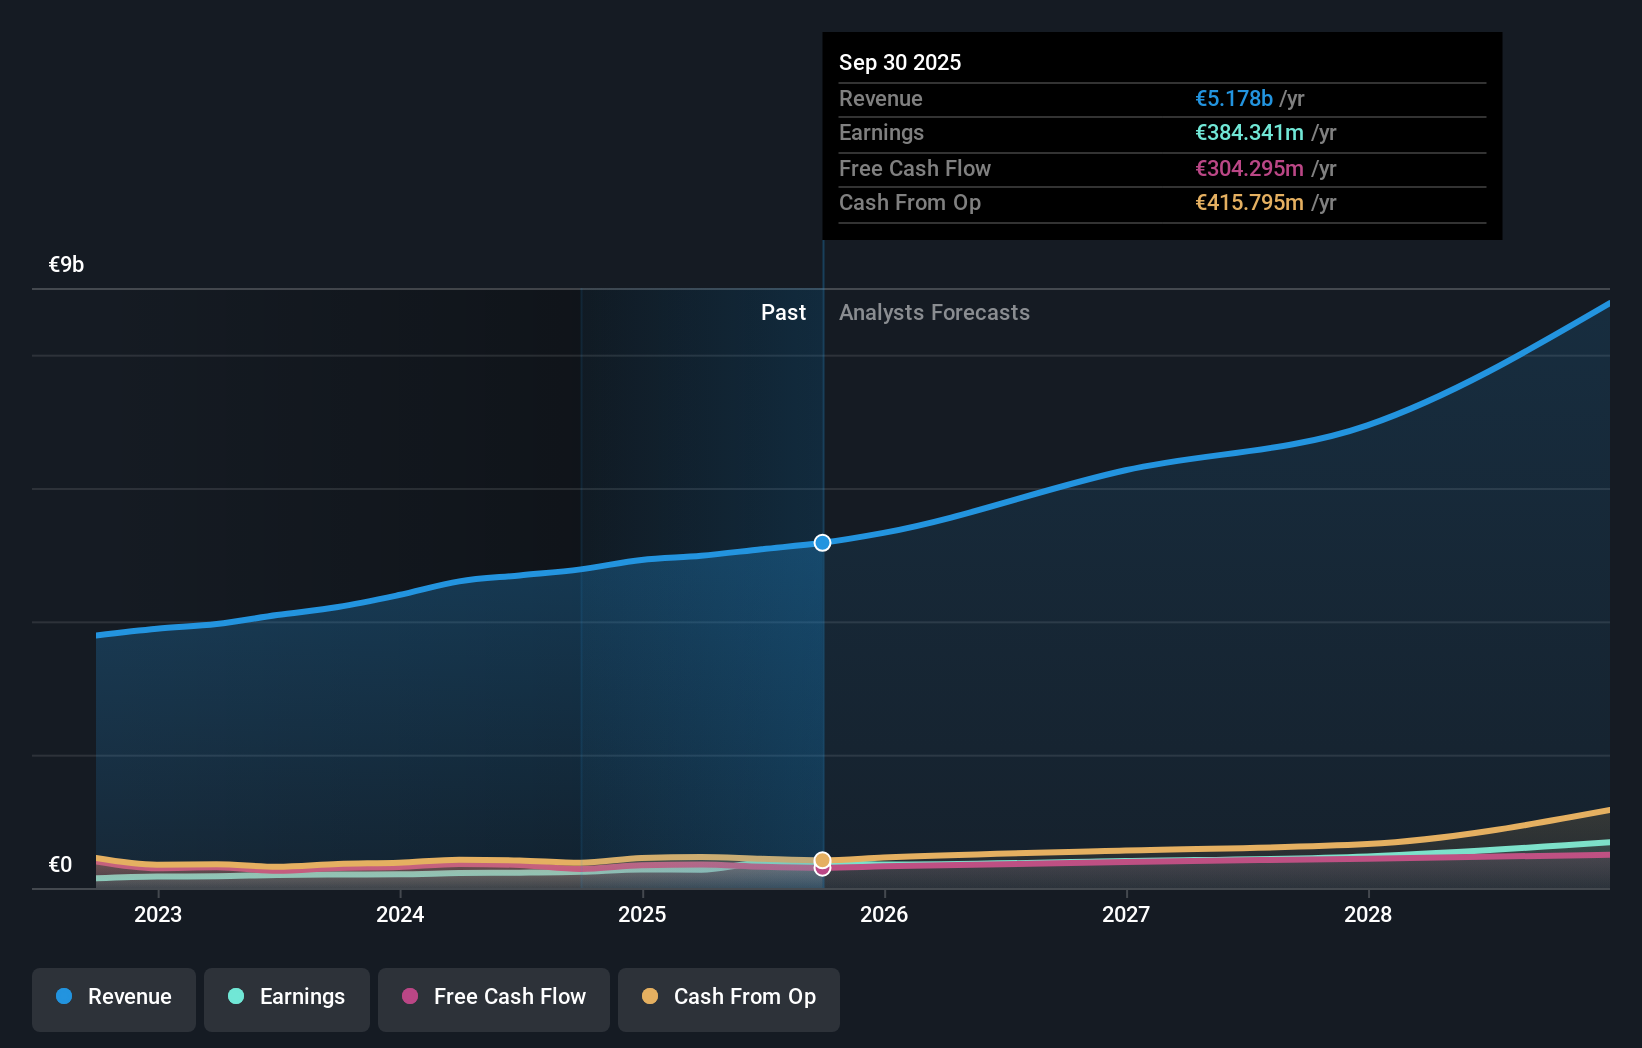Click the 2026 x-axis label
The height and width of the screenshot is (1048, 1642).
click(x=884, y=914)
